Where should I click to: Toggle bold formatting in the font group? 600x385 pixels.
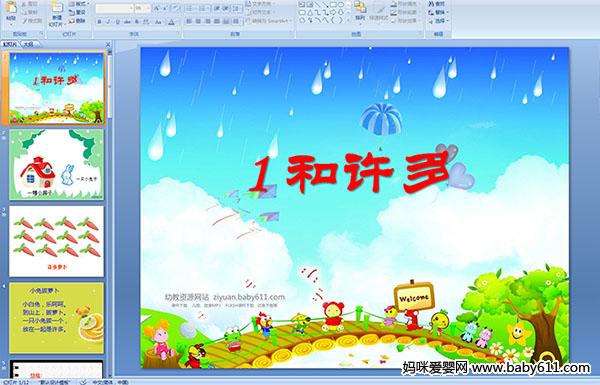click(99, 22)
